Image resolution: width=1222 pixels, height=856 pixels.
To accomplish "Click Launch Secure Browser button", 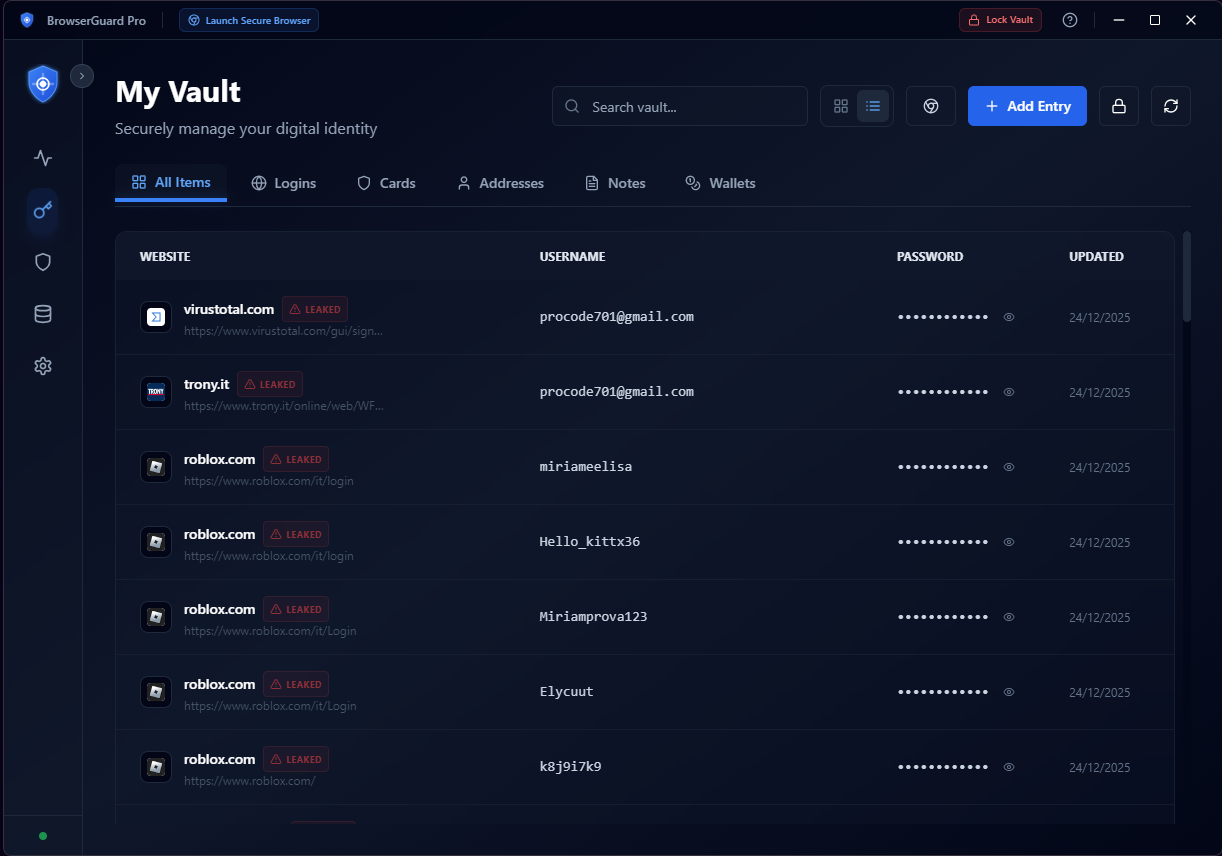I will [249, 20].
